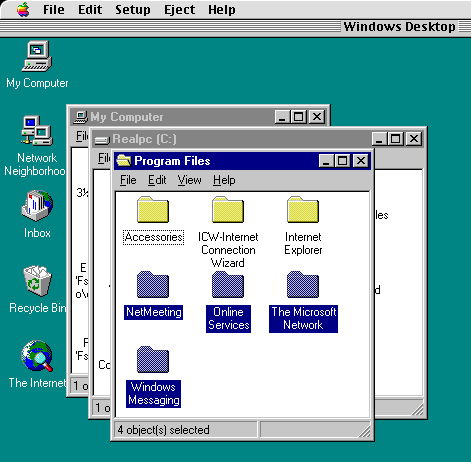Open the Mac Edit menu
Viewport: 471px width, 462px height.
pos(90,10)
